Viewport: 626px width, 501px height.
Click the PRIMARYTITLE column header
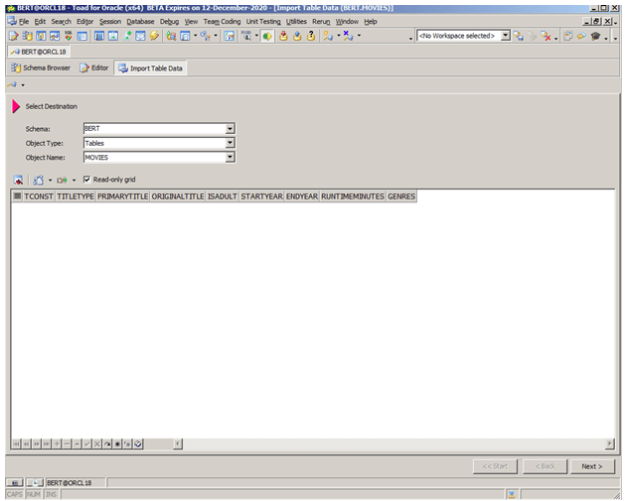123,196
